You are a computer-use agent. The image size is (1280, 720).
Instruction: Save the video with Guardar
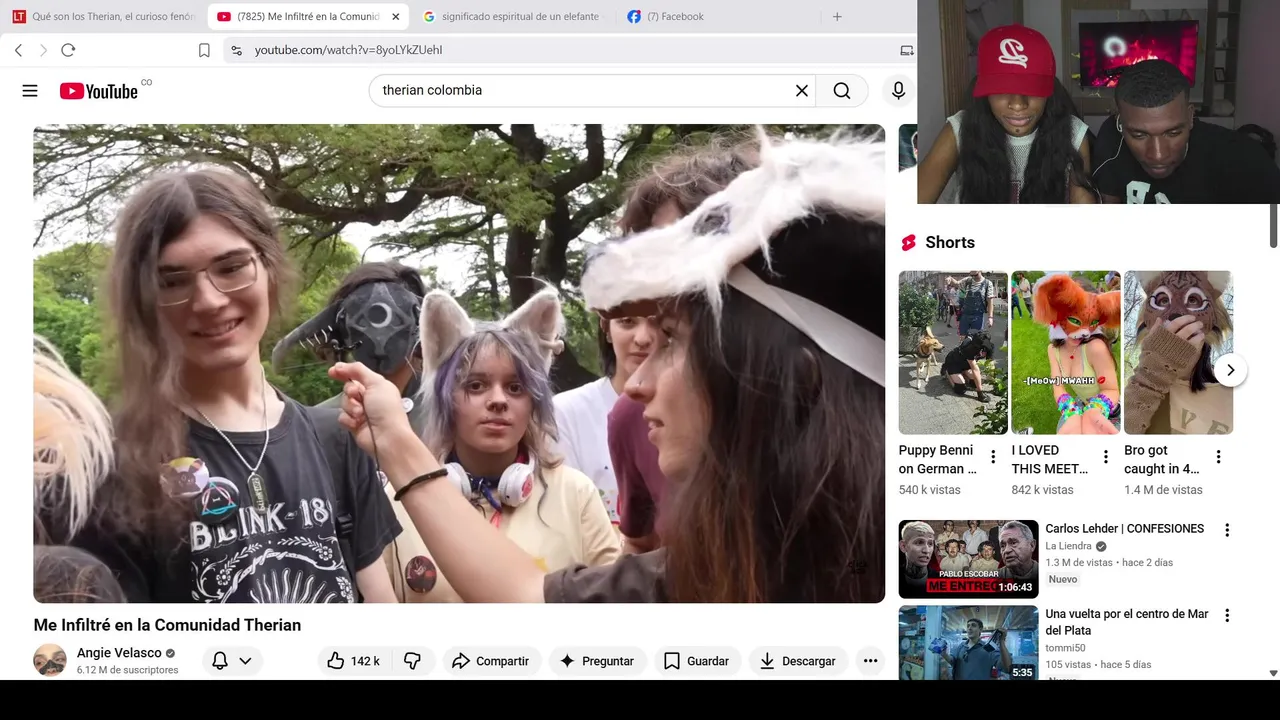point(697,661)
